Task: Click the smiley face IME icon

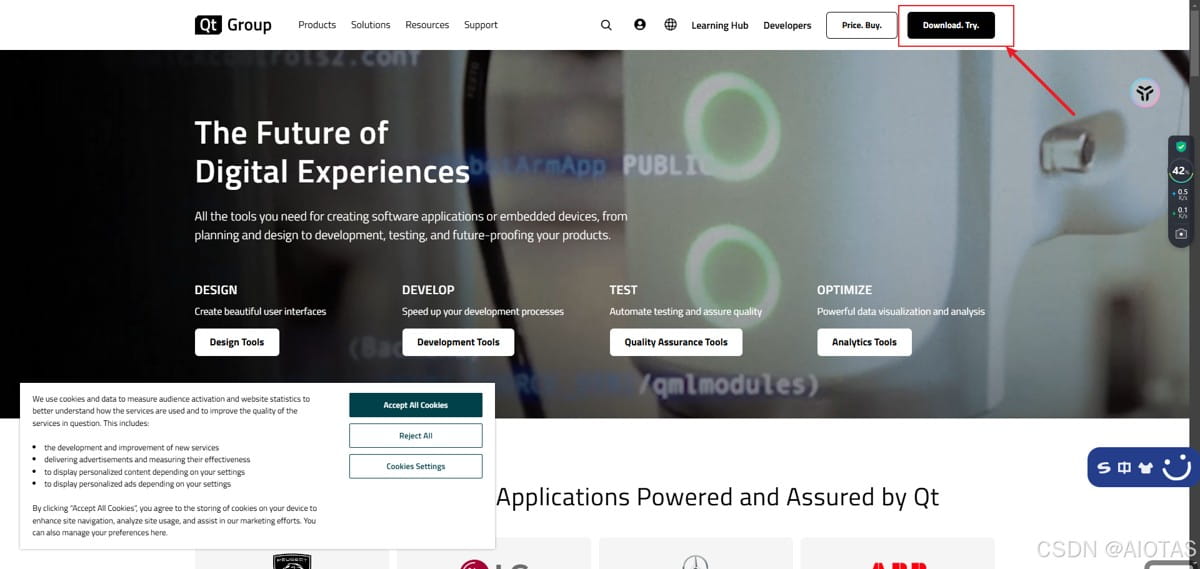Action: pyautogui.click(x=1177, y=466)
